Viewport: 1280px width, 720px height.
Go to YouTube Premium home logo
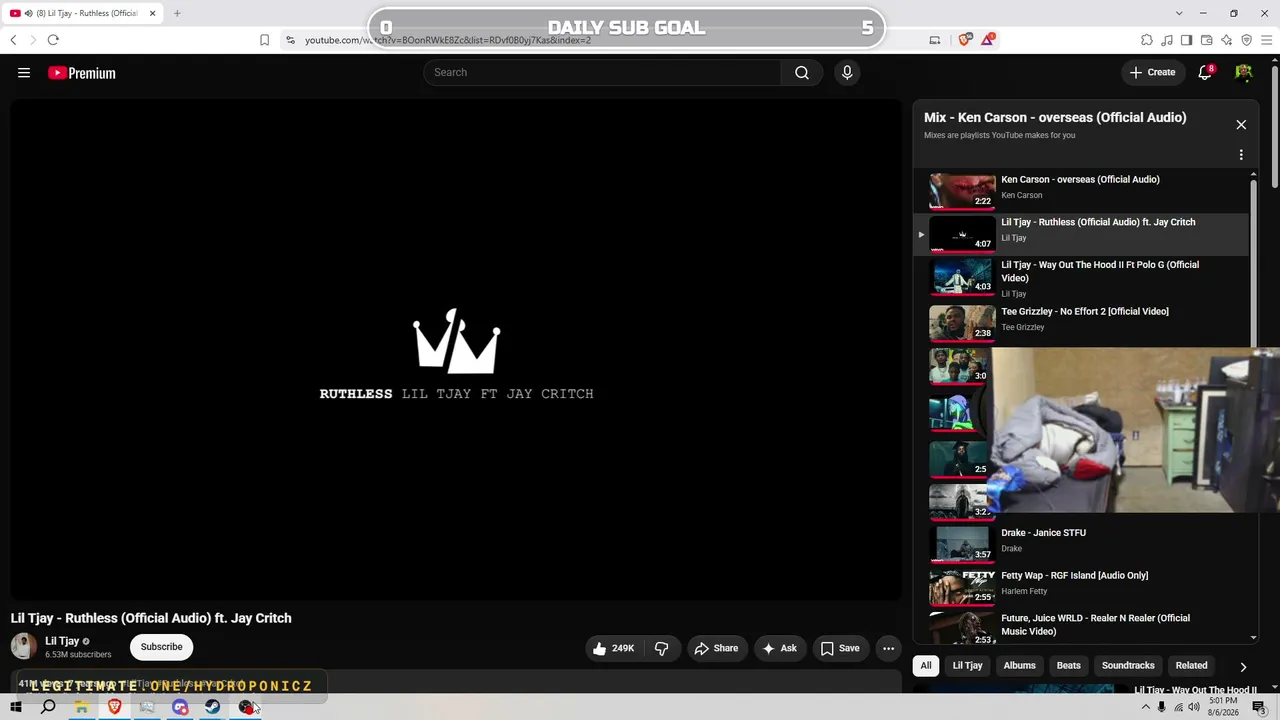[x=82, y=73]
